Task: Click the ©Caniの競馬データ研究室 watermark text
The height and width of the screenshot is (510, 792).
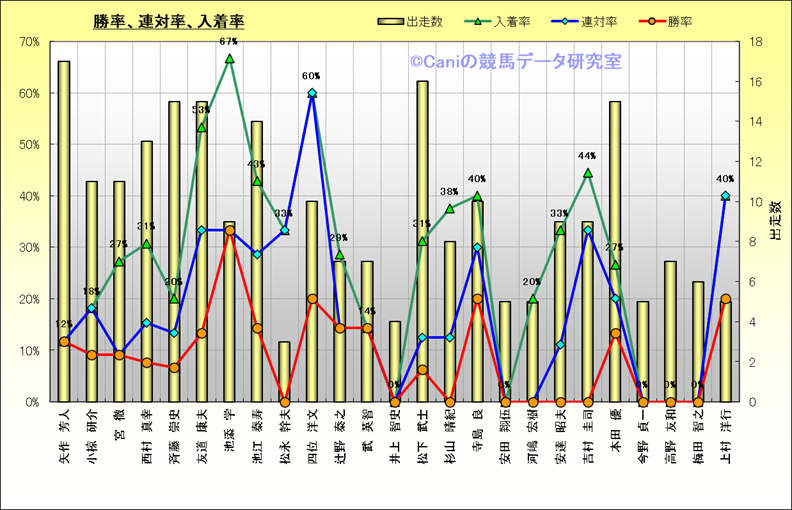Action: [x=515, y=62]
